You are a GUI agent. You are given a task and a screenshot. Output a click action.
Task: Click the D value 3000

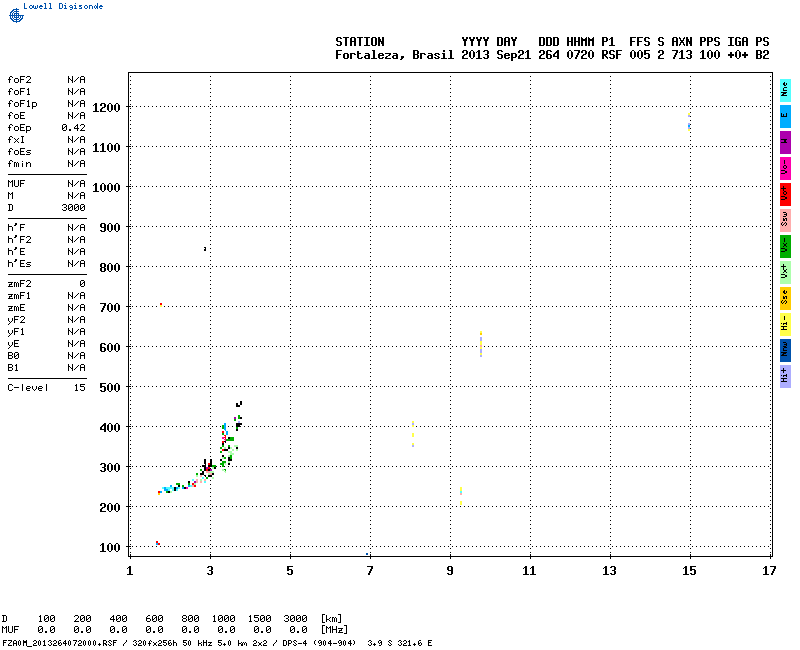coord(73,208)
